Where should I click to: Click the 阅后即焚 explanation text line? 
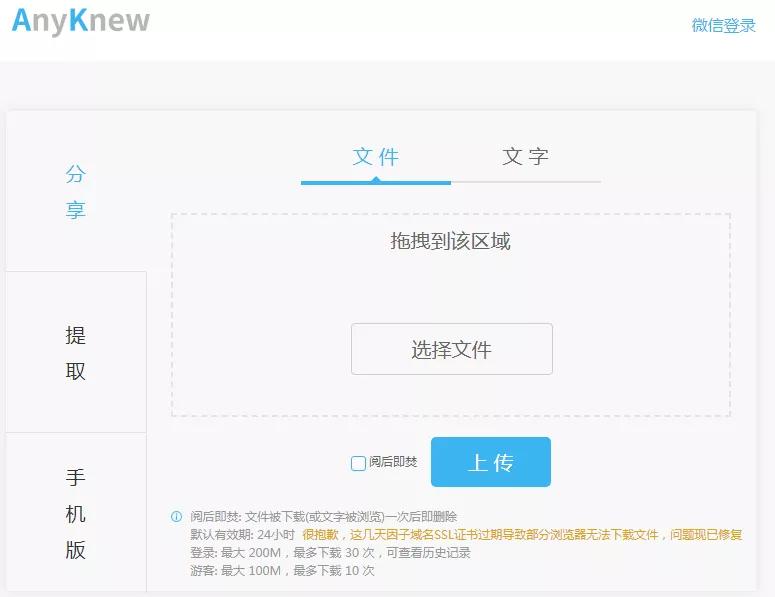pyautogui.click(x=323, y=517)
